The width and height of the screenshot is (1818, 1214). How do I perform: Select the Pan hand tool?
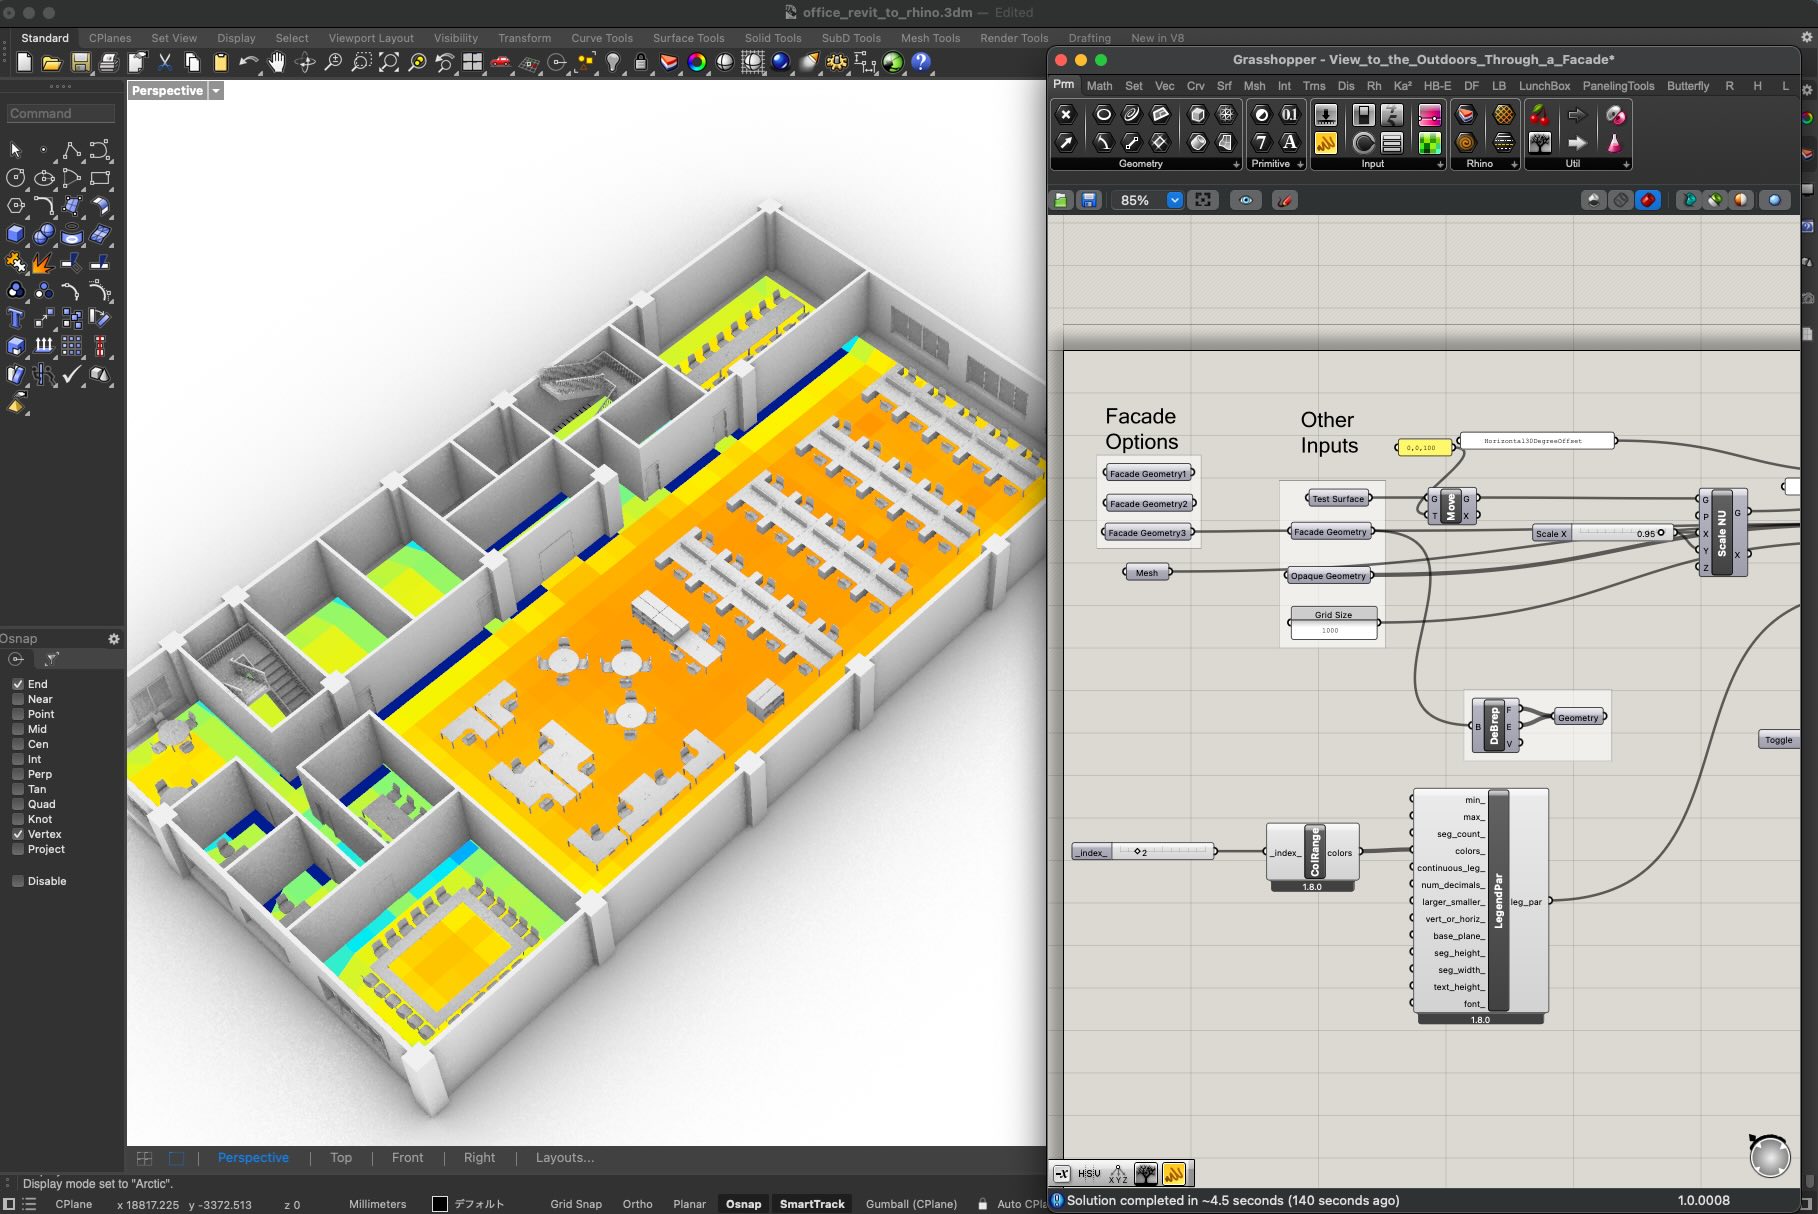[277, 62]
